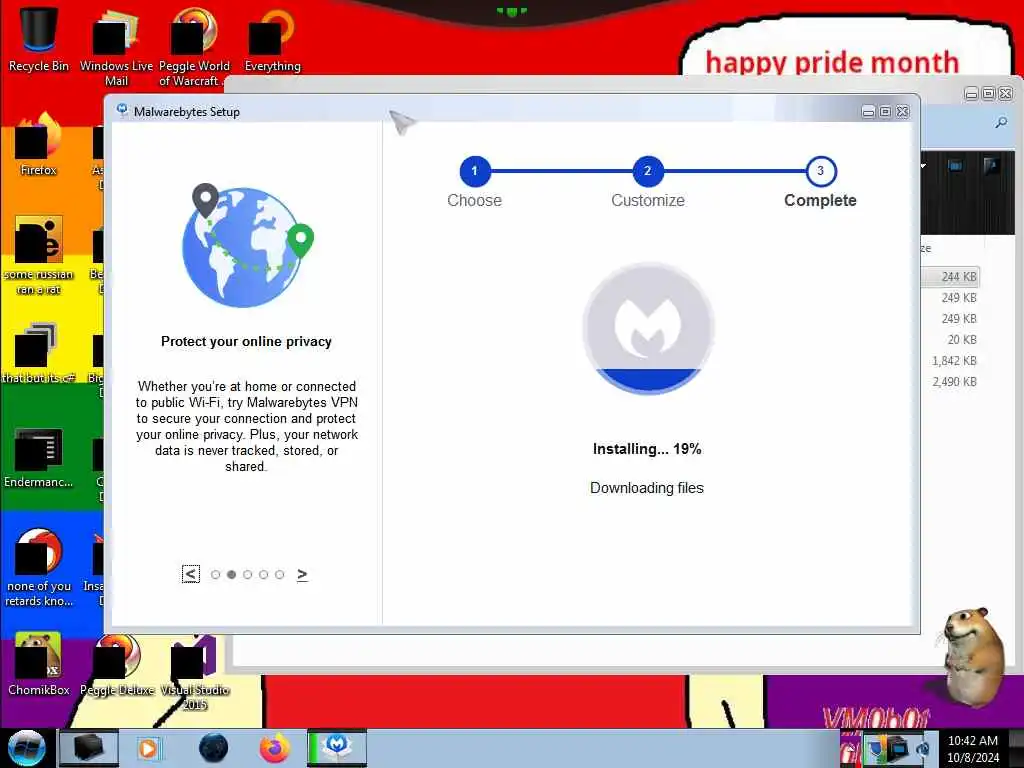This screenshot has height=768, width=1024.
Task: Click the search magnifier in the background window
Action: [x=1001, y=123]
